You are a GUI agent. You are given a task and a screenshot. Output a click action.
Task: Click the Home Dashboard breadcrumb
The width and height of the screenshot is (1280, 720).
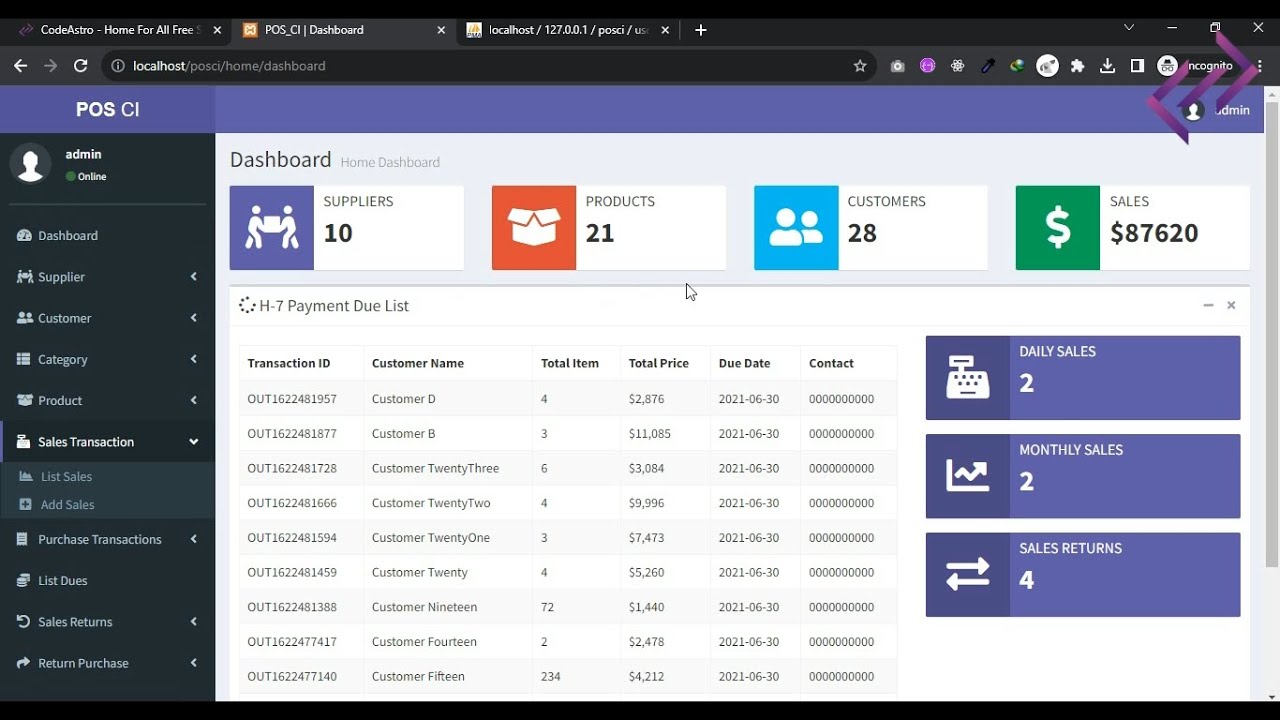390,162
